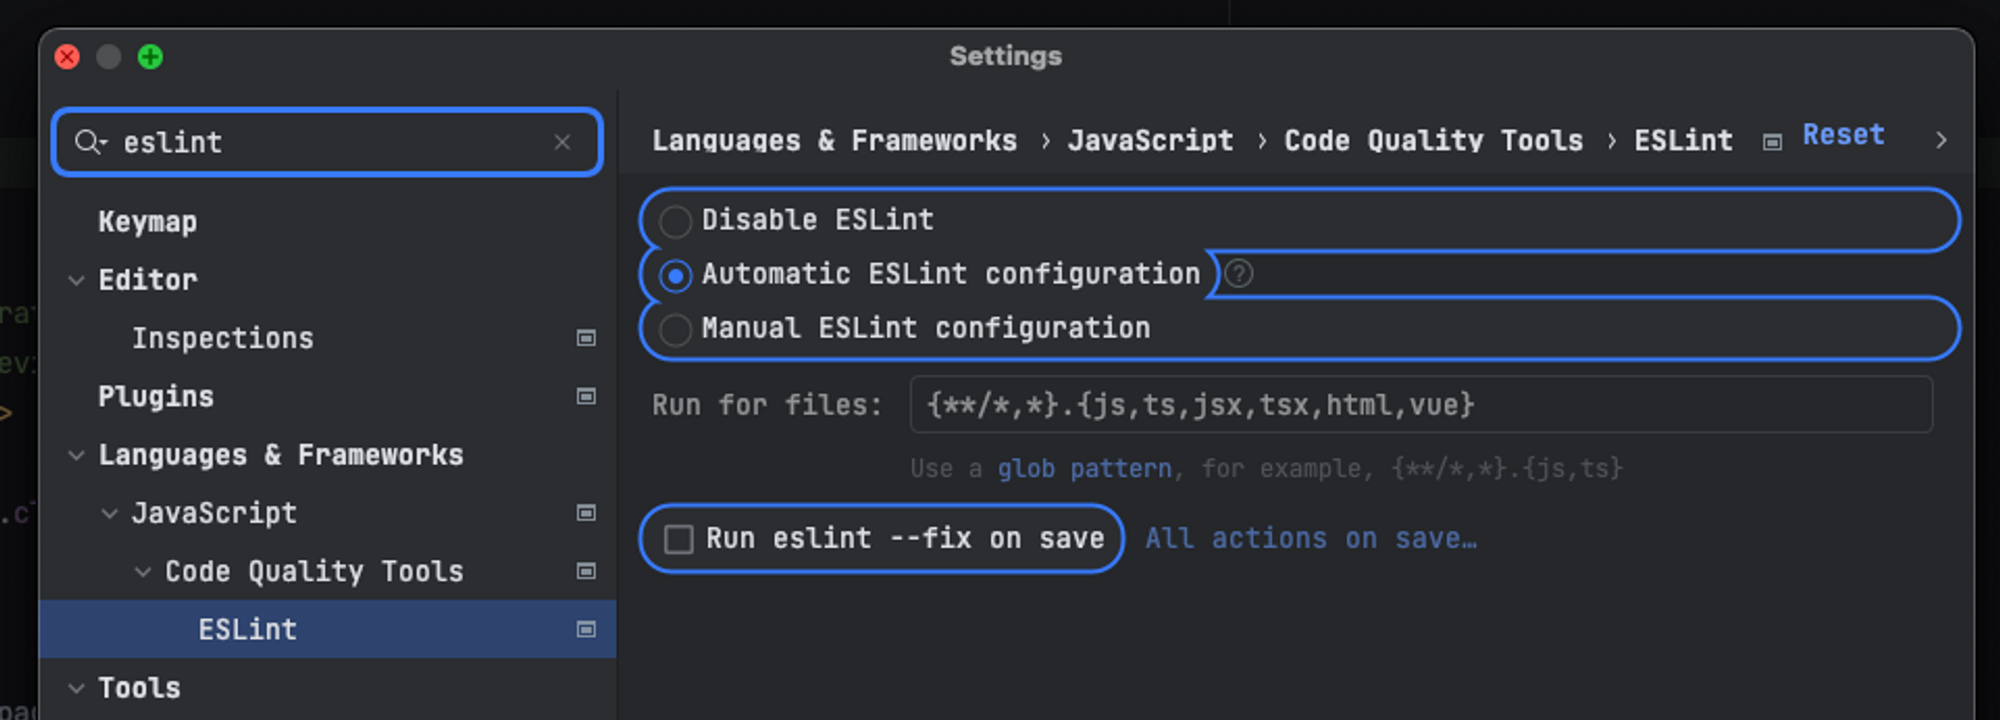Viewport: 2000px width, 720px height.
Task: Open the Keymap settings page
Action: pos(147,222)
